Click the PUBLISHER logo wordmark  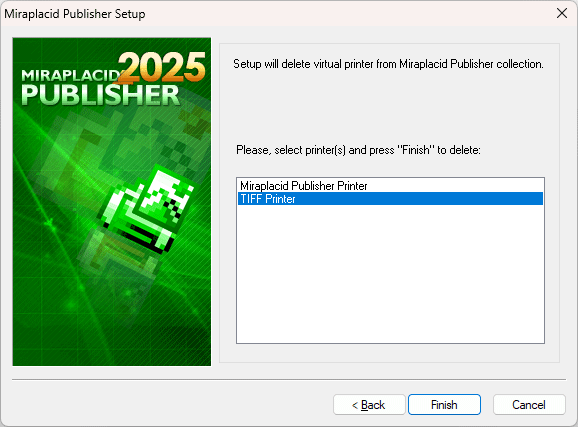click(100, 95)
